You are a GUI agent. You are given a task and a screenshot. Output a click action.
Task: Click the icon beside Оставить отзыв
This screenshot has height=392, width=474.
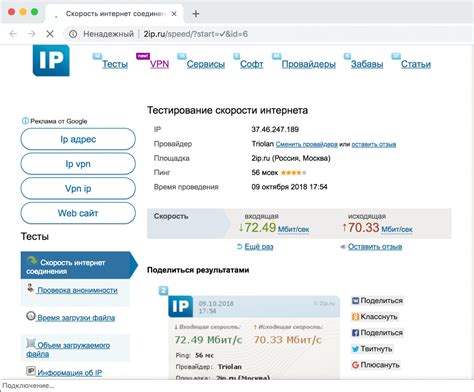[342, 247]
